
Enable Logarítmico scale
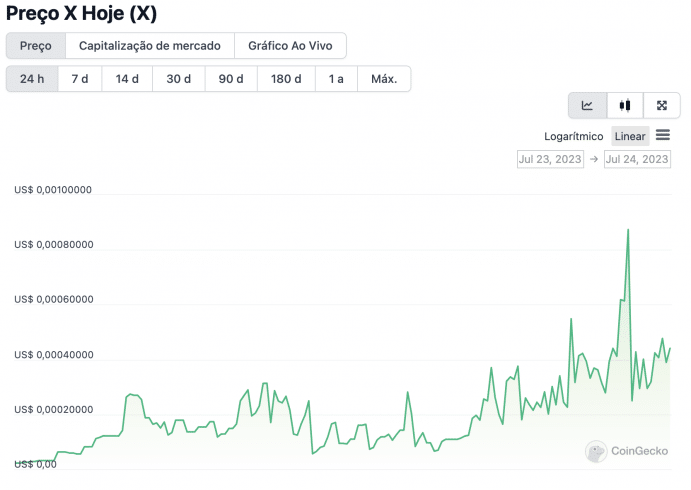point(573,136)
